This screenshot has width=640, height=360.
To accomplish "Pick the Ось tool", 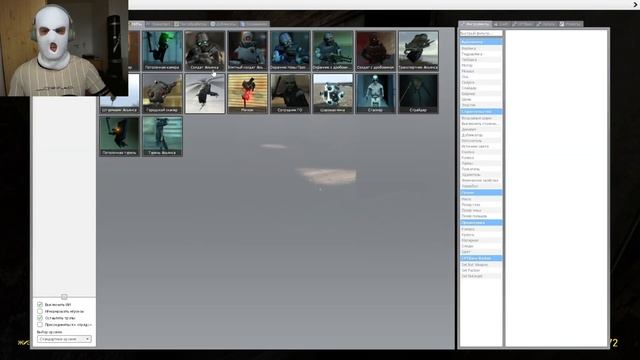I will (x=481, y=77).
